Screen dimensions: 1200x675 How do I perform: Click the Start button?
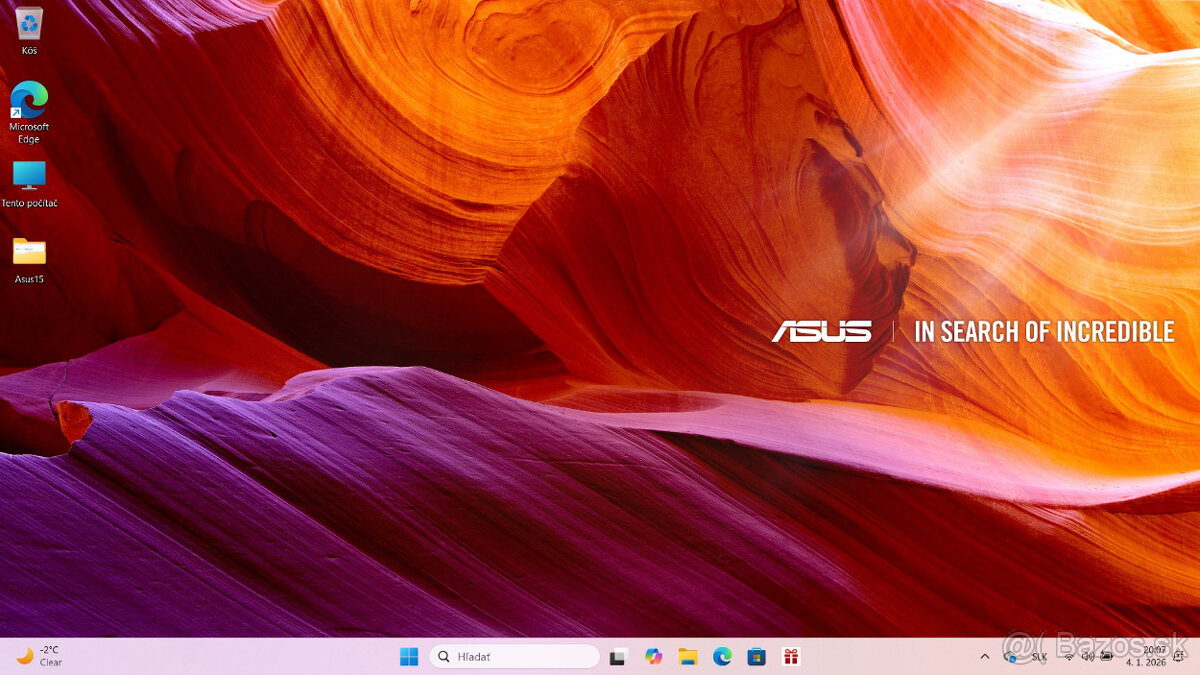click(408, 656)
